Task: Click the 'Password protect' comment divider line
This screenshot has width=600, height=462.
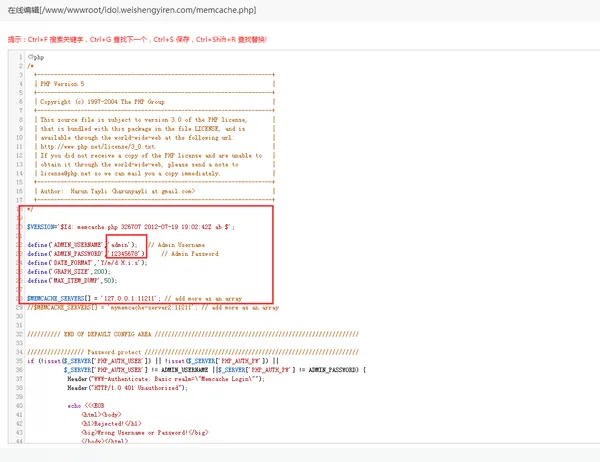Action: pyautogui.click(x=193, y=352)
